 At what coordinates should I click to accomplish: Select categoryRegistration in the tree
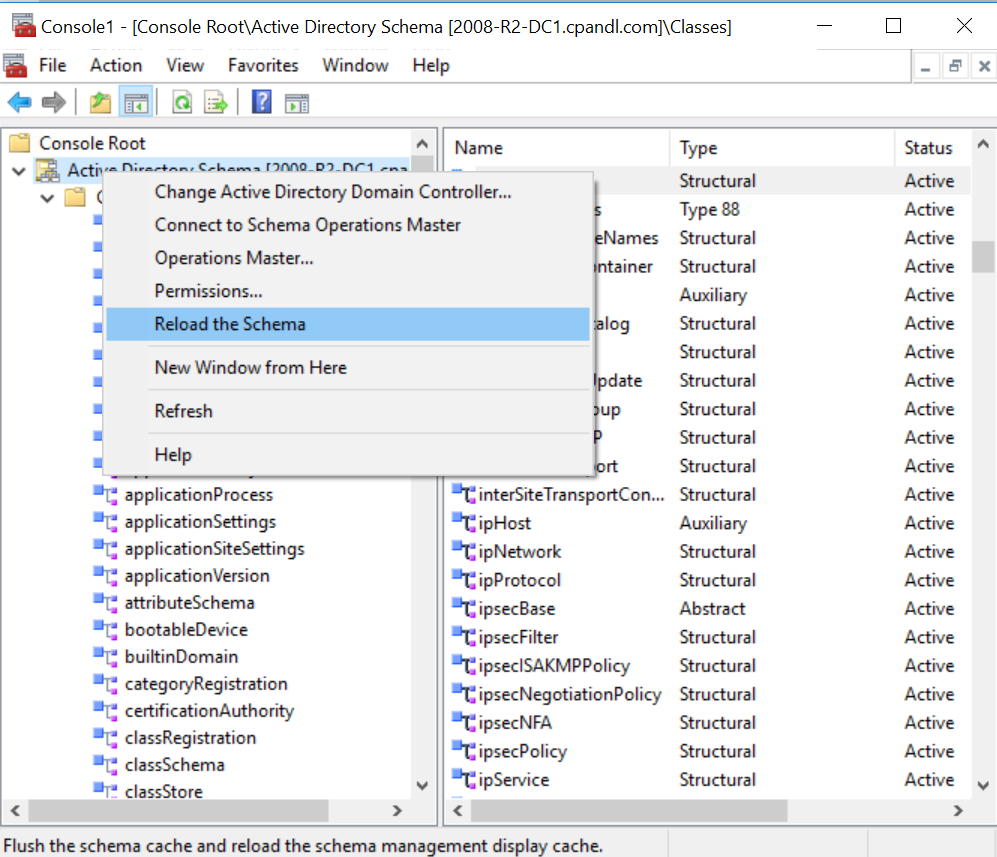(x=206, y=684)
